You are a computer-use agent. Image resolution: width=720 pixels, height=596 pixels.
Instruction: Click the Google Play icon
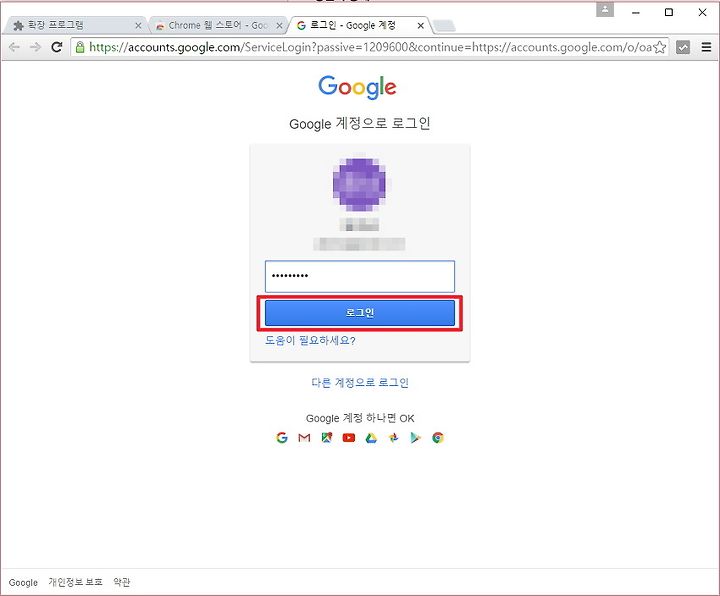(x=416, y=438)
